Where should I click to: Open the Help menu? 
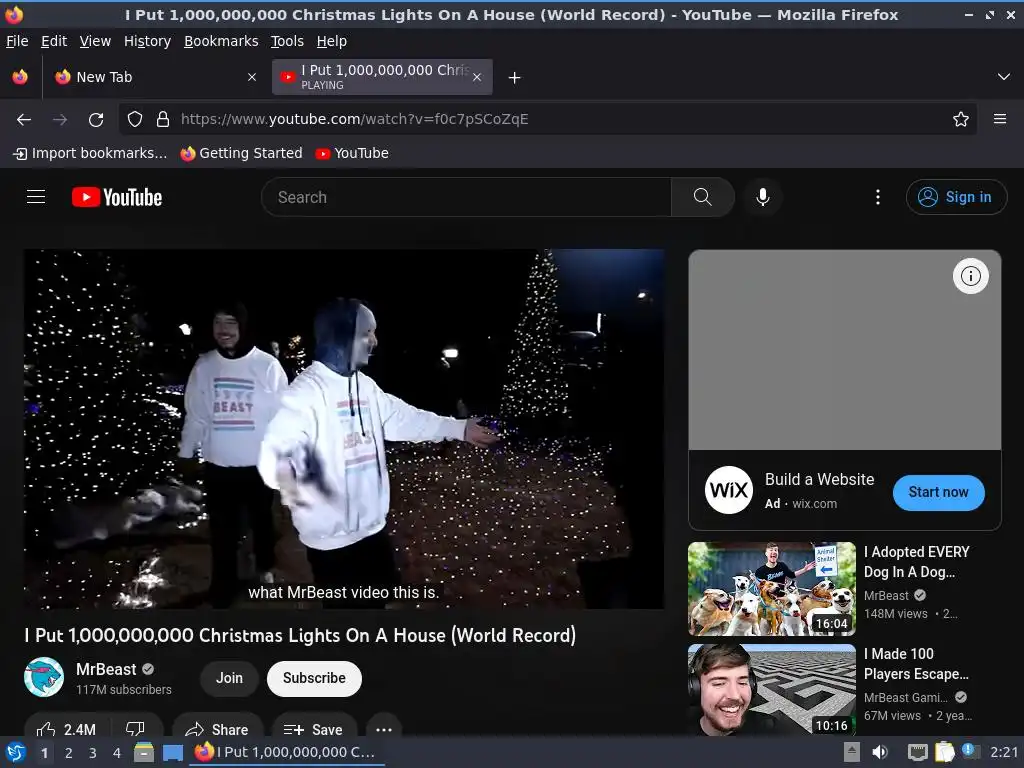(x=331, y=41)
